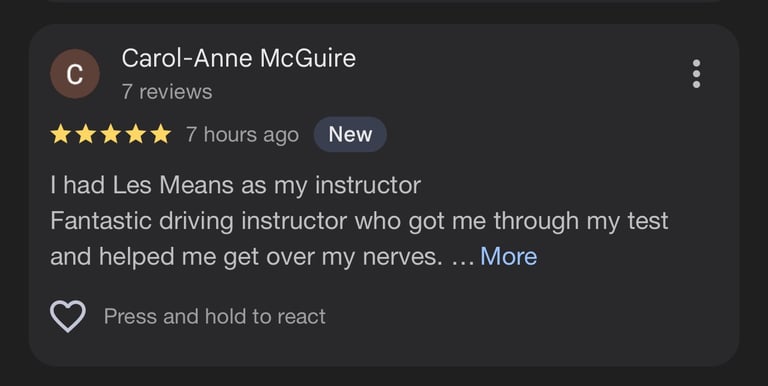
Task: Click the "New" badge
Action: pyautogui.click(x=350, y=134)
